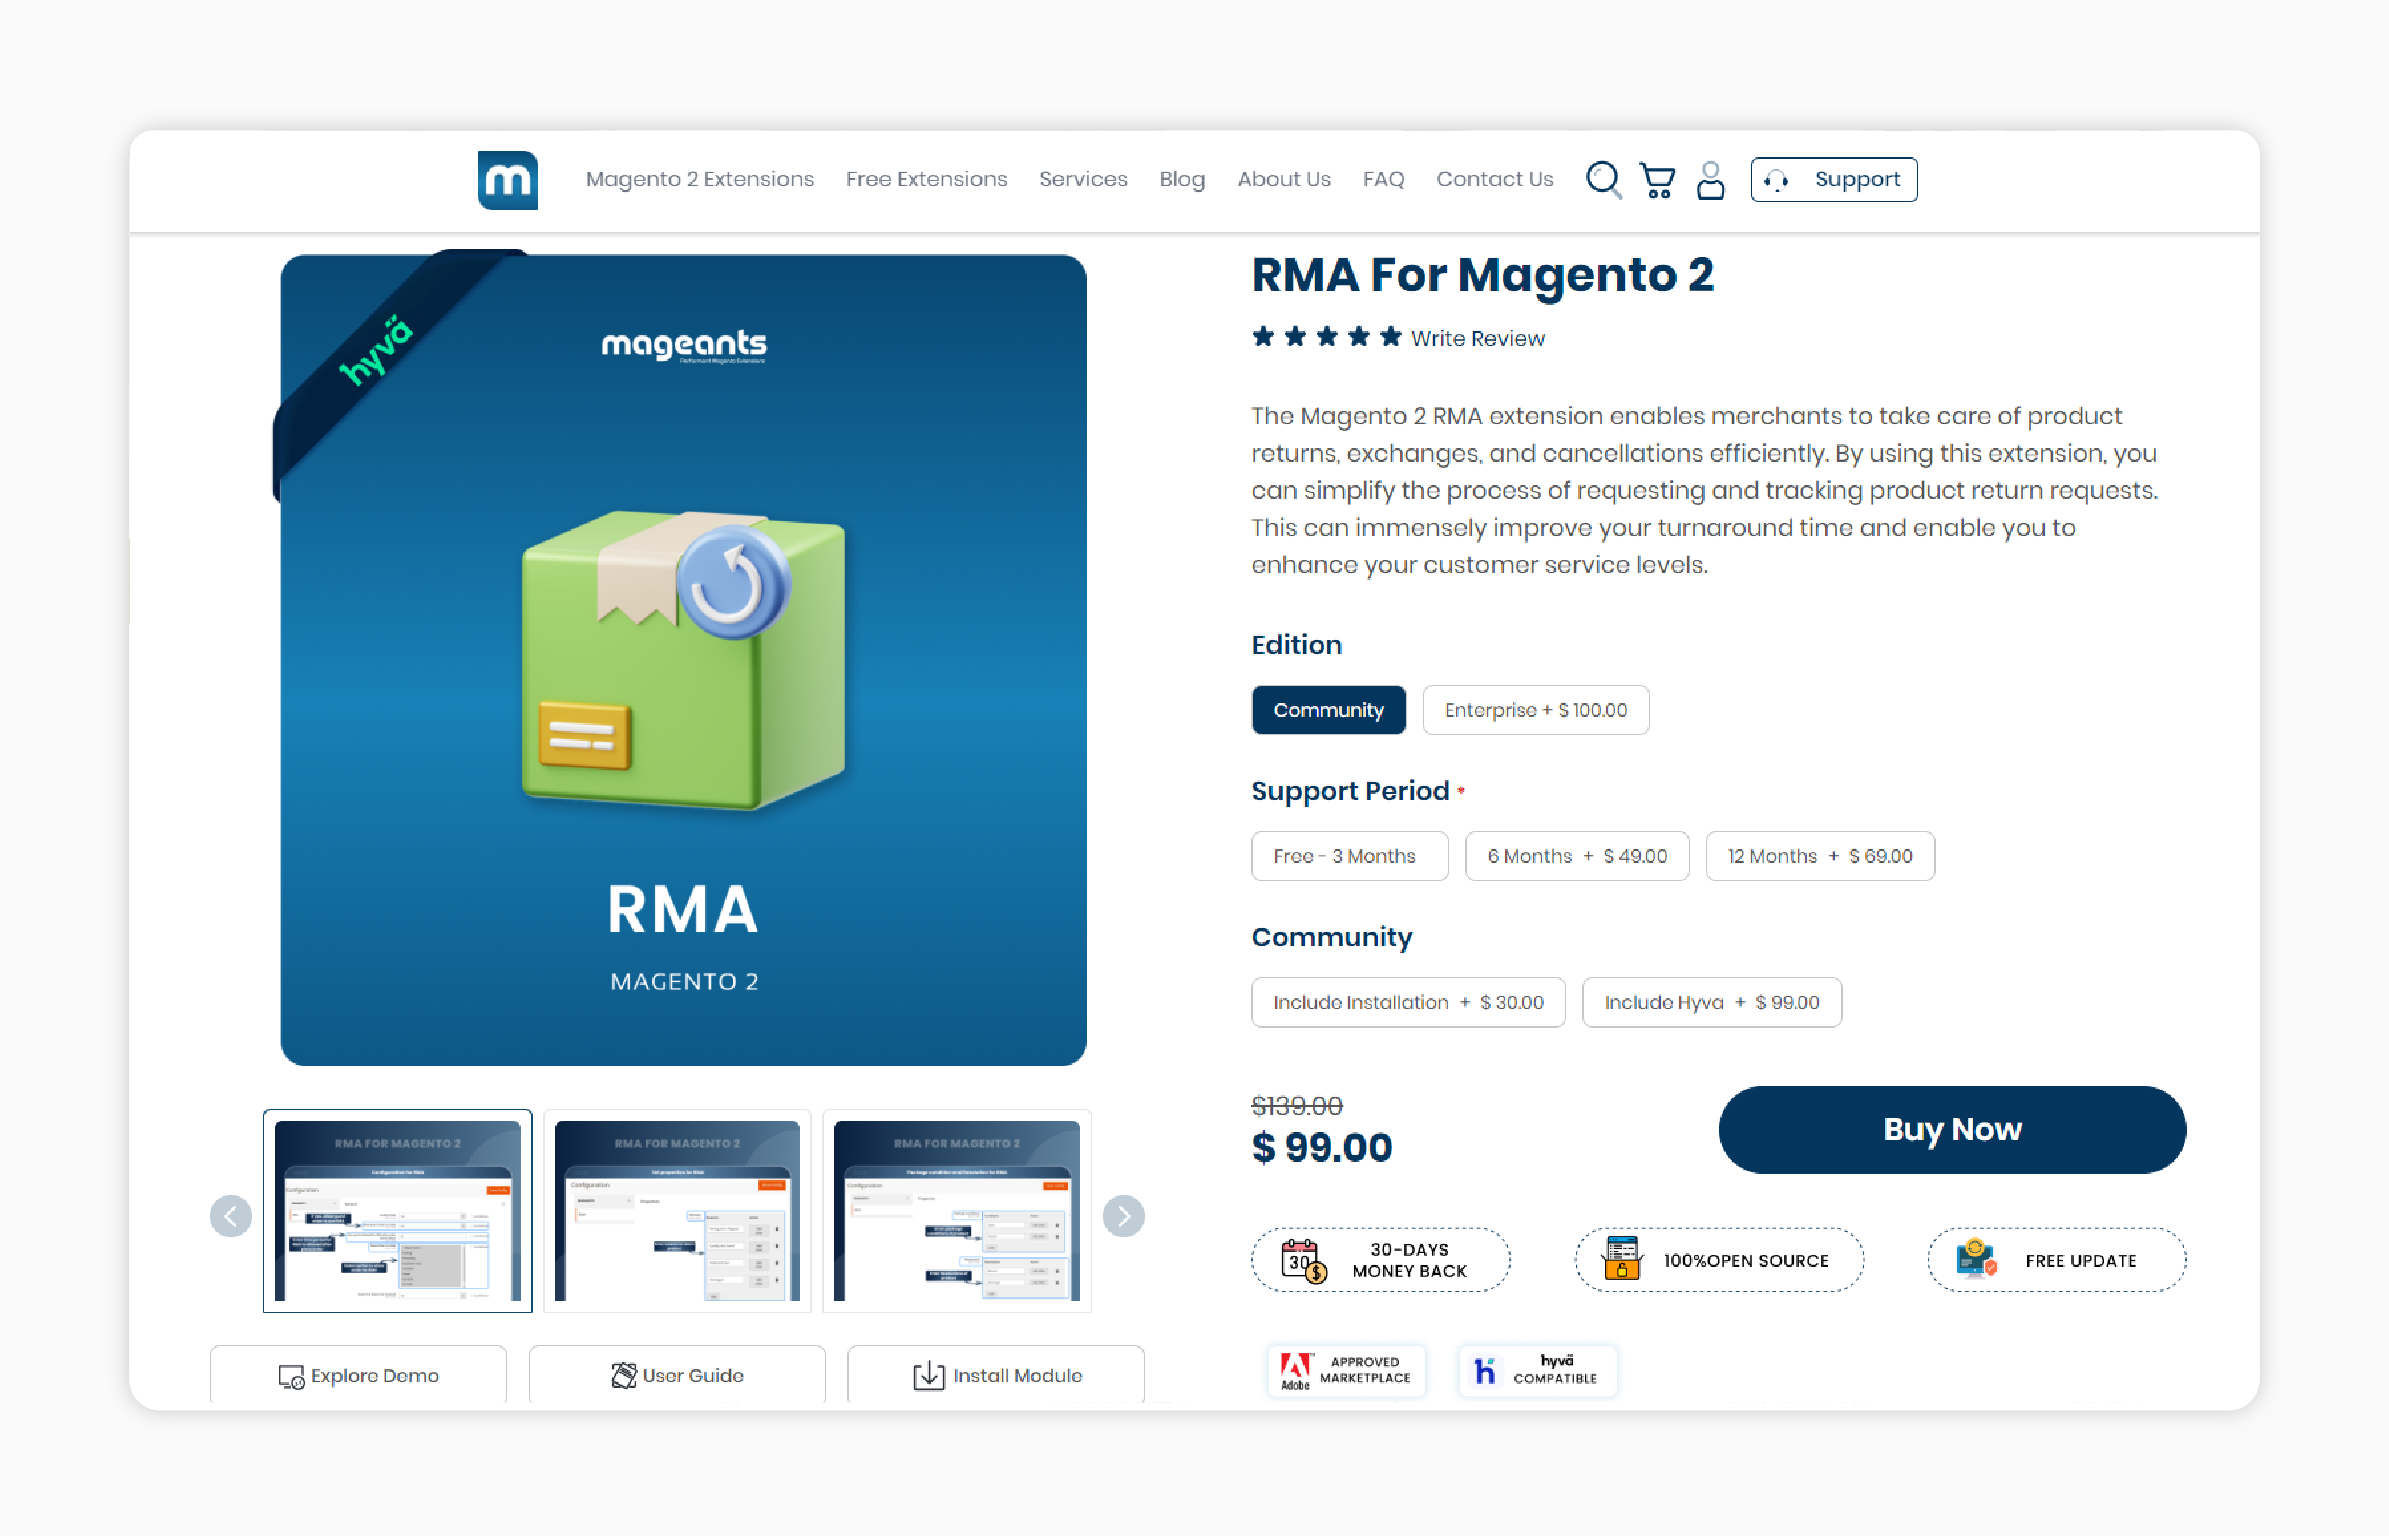Screen dimensions: 2389x1536
Task: Select third RMA screenshot thumbnail
Action: click(957, 1210)
